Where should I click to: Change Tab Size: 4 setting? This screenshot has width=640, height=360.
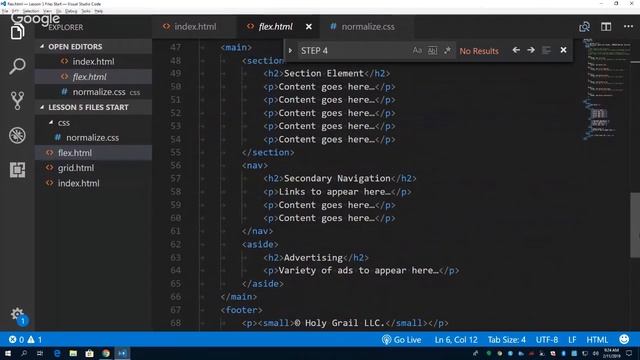click(x=507, y=340)
